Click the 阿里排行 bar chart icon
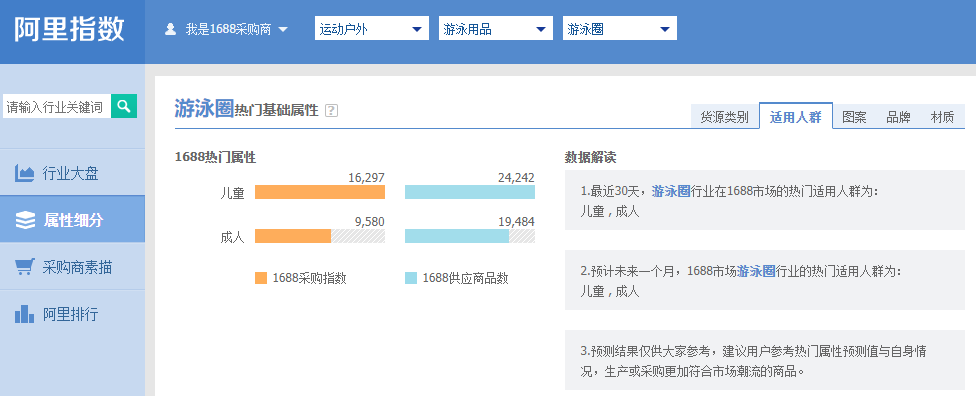Screen dimensions: 976x396 (x=24, y=314)
